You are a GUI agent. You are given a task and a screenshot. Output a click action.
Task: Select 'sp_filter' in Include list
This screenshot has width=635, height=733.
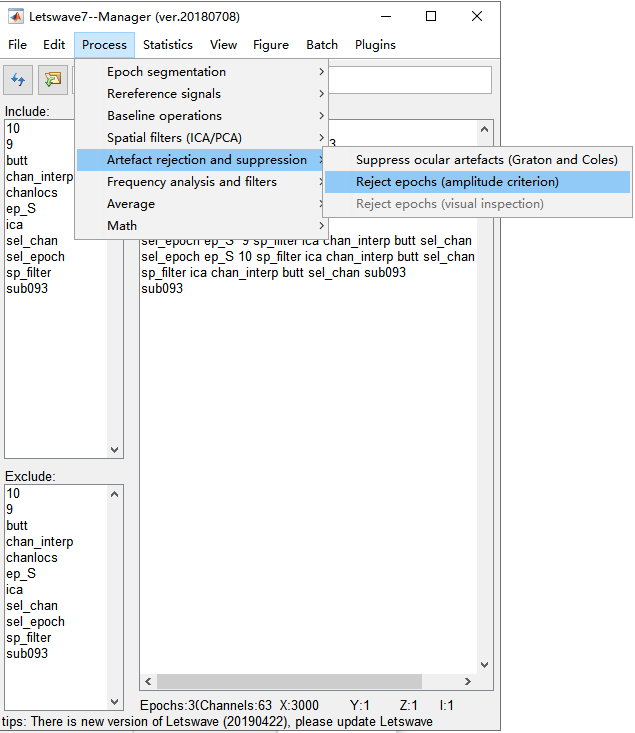click(x=29, y=273)
